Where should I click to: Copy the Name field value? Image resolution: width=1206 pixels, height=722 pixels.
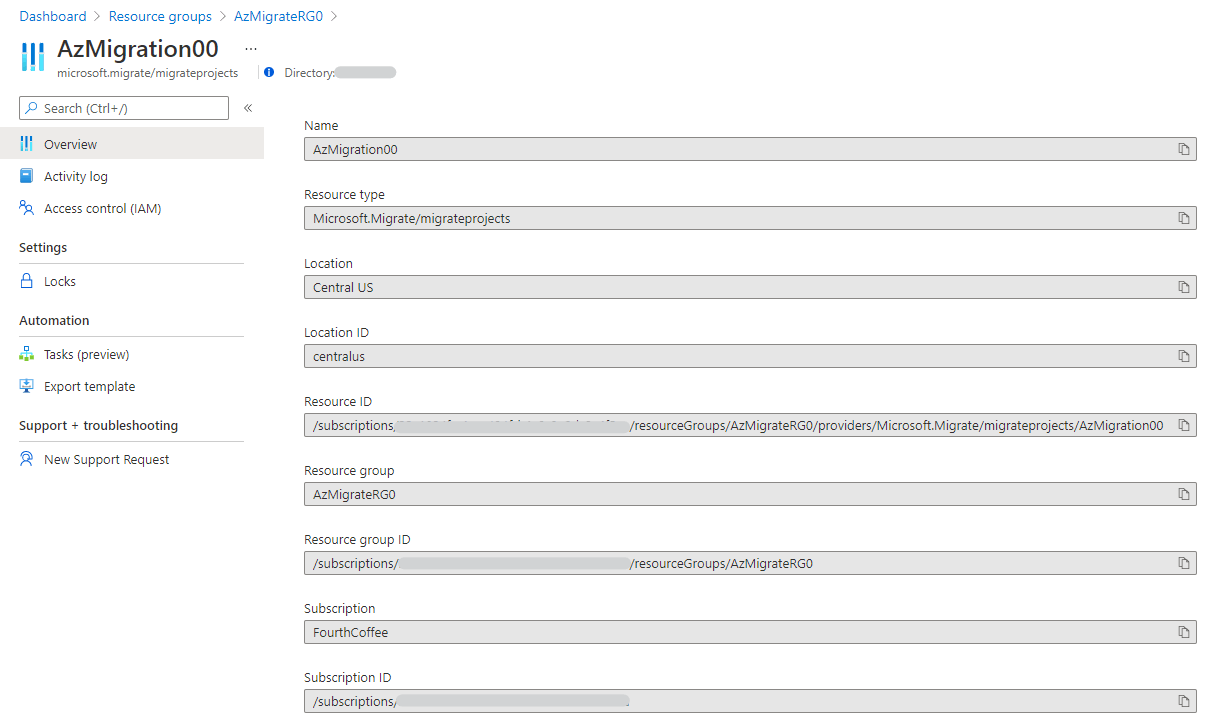pyautogui.click(x=1183, y=149)
